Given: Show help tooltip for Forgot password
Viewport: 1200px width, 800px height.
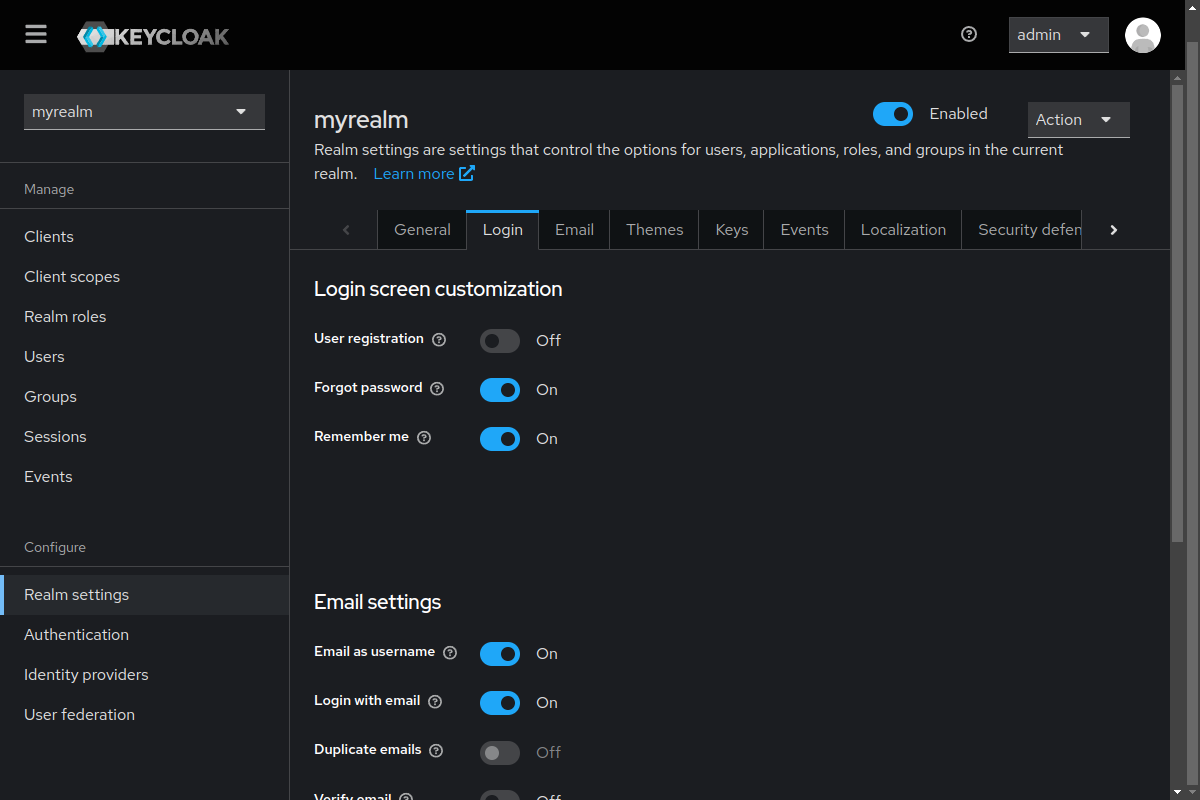Looking at the screenshot, I should coord(437,389).
